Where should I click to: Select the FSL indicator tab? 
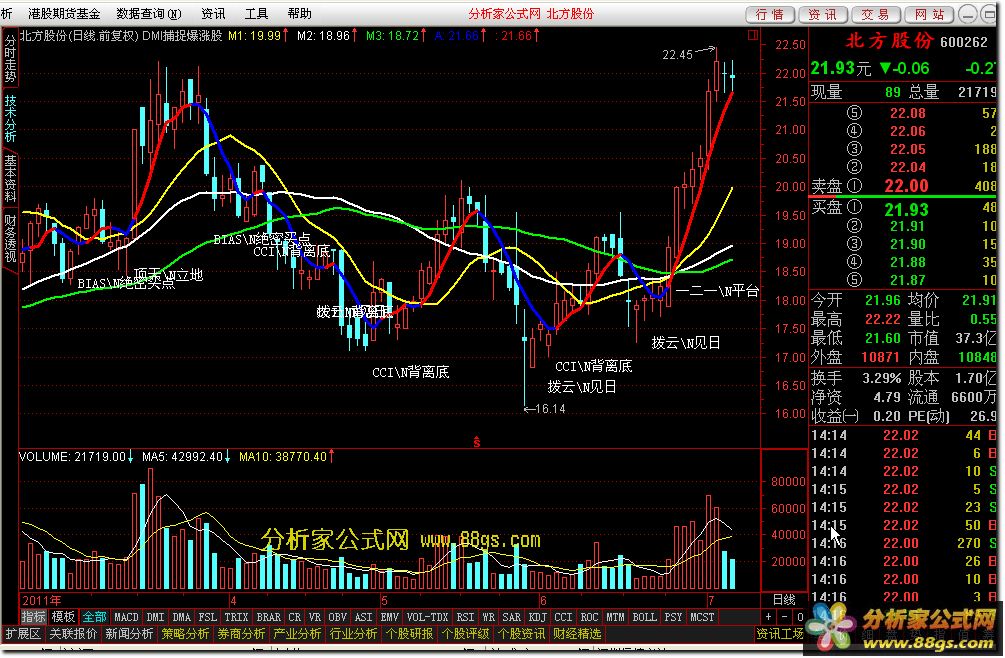[x=208, y=617]
